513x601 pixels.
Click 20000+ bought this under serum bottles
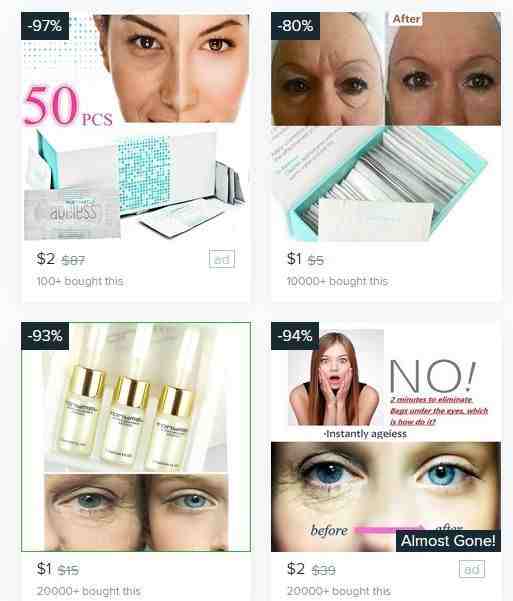(x=89, y=591)
